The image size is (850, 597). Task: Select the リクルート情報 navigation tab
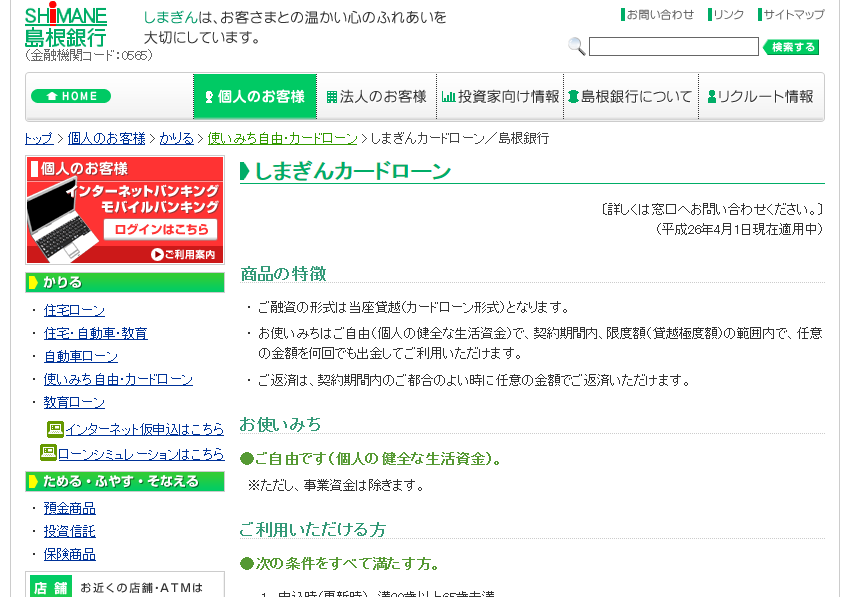point(761,97)
